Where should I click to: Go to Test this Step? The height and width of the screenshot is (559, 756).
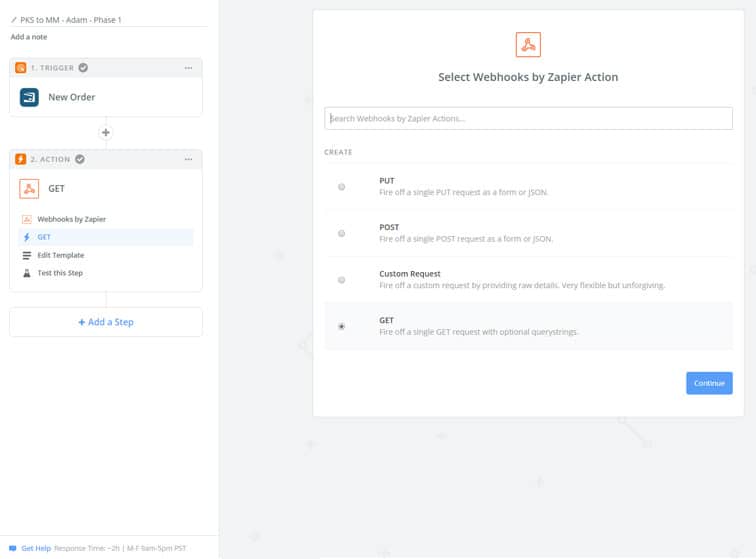pos(60,273)
